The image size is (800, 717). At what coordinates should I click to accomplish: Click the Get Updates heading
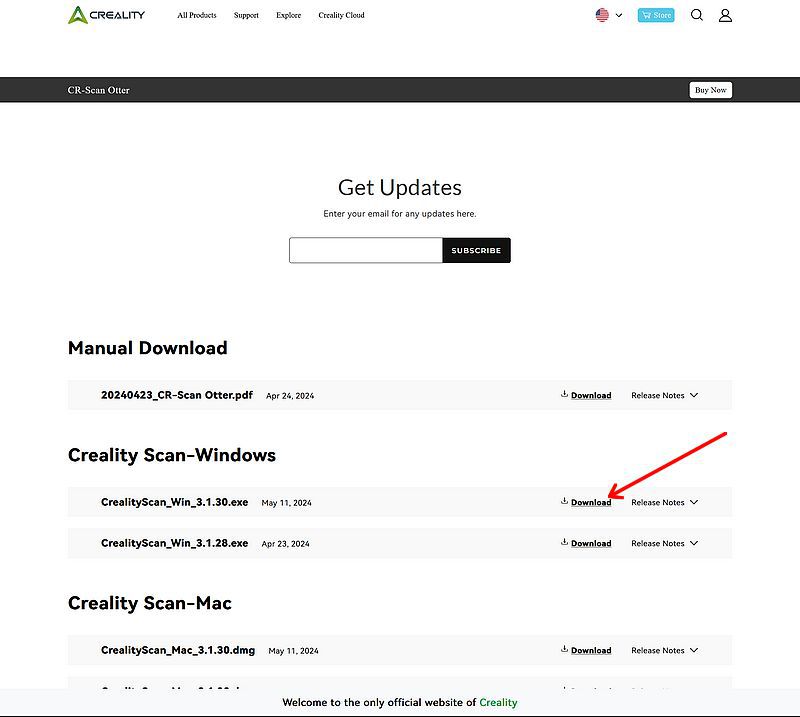(x=400, y=188)
